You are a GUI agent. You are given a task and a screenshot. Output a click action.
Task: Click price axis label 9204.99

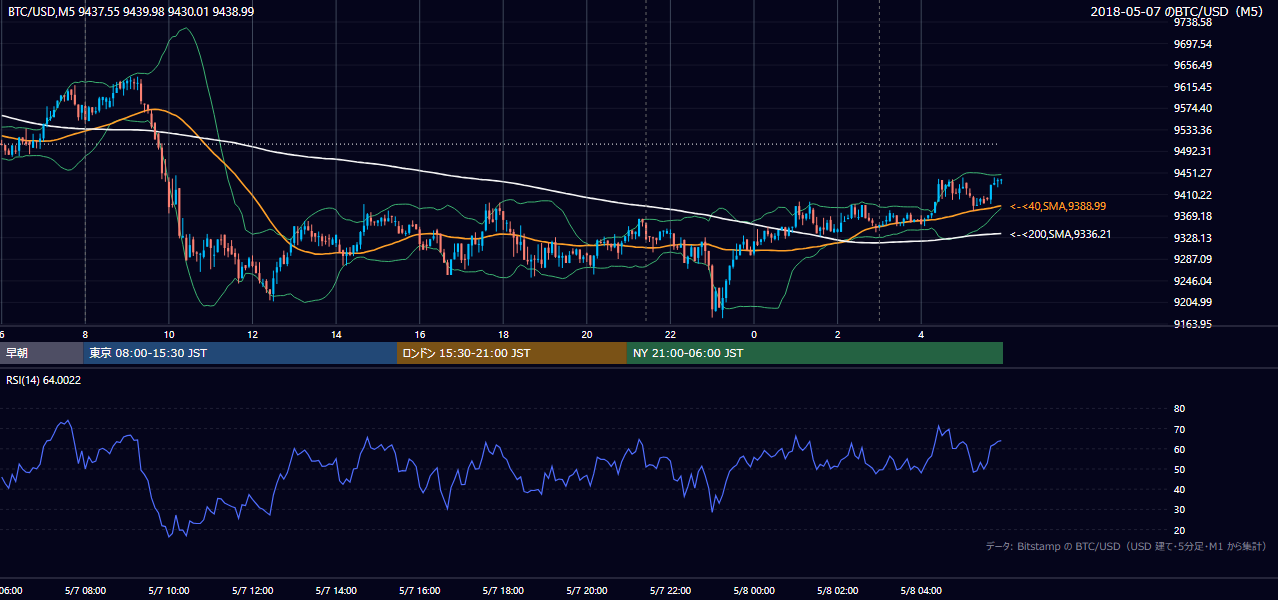point(1193,302)
